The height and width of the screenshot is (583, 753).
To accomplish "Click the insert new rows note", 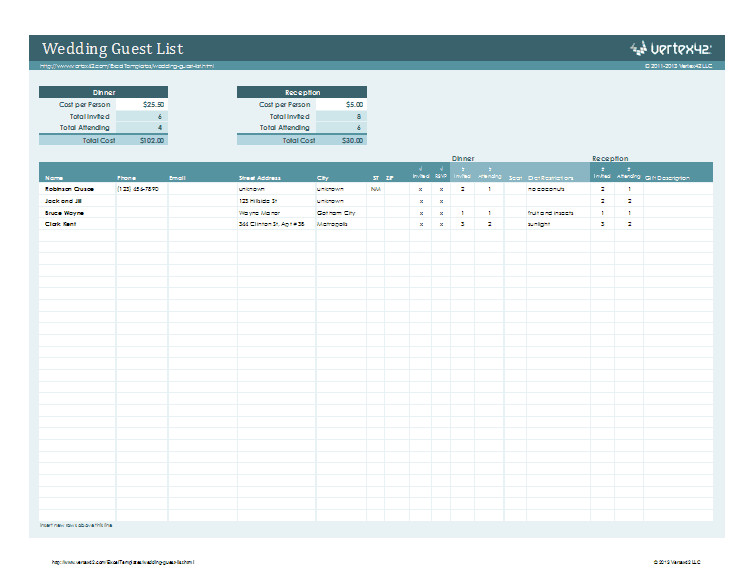I will click(x=76, y=524).
